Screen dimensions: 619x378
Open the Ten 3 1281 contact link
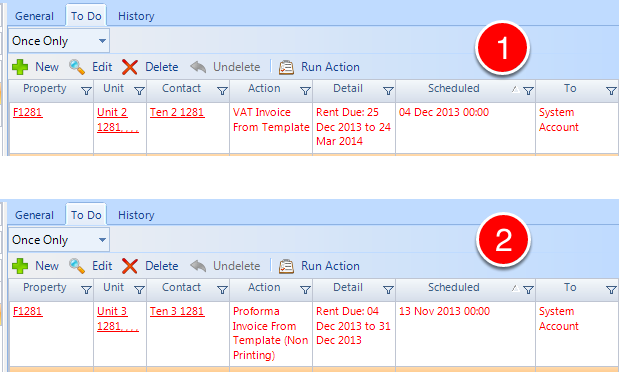click(177, 311)
